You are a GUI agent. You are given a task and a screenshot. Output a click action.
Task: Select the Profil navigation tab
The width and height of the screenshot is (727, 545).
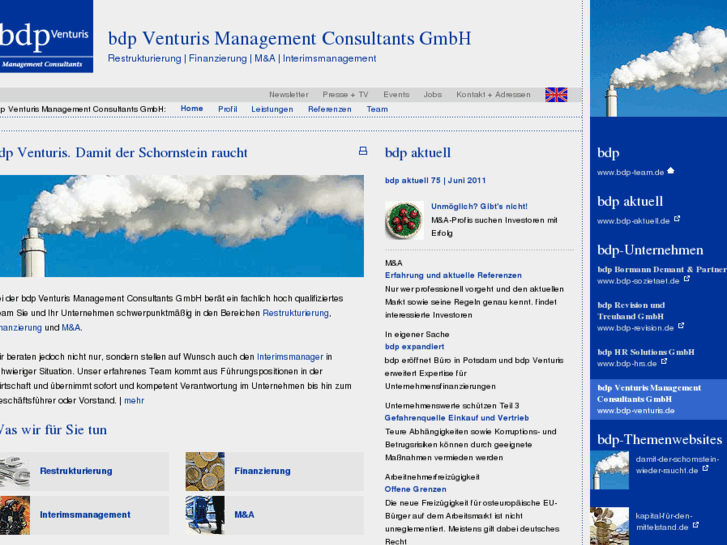228,109
